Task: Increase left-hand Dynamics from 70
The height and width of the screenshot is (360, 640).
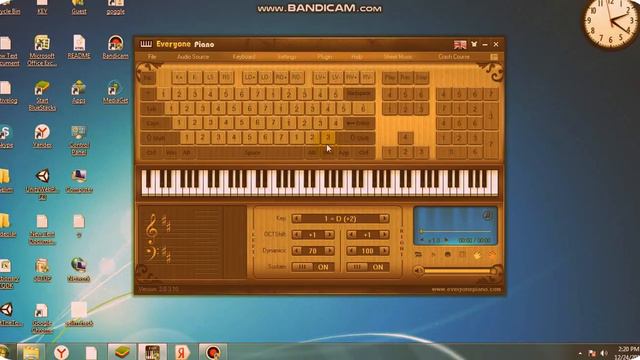Action: tap(329, 251)
